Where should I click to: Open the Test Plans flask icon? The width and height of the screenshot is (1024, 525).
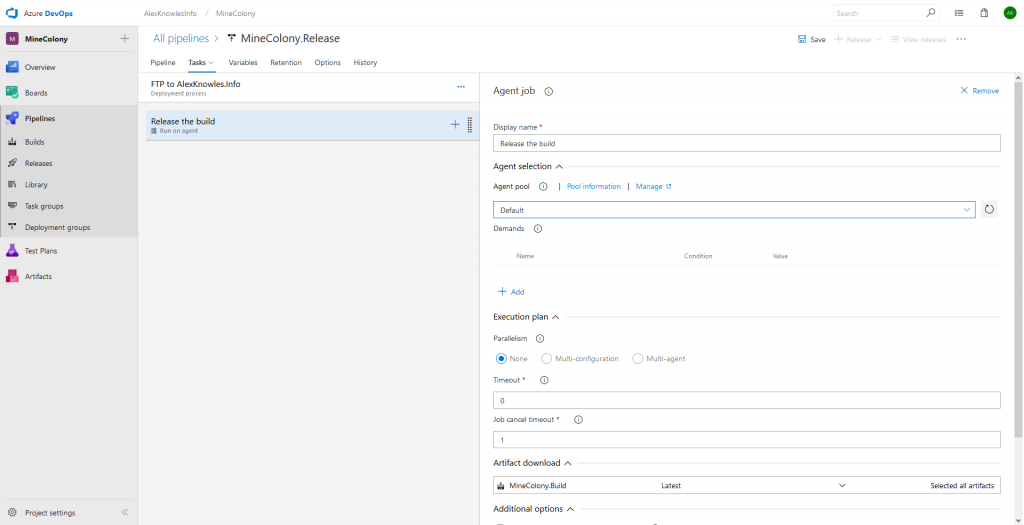pos(12,251)
